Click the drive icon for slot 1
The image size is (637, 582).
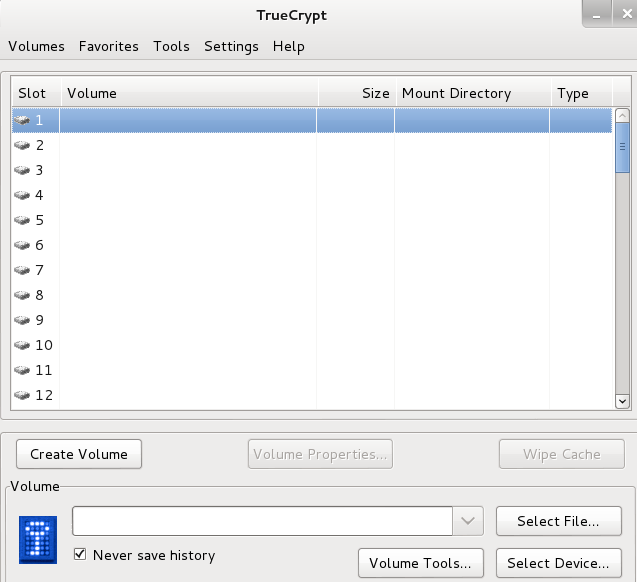22,120
